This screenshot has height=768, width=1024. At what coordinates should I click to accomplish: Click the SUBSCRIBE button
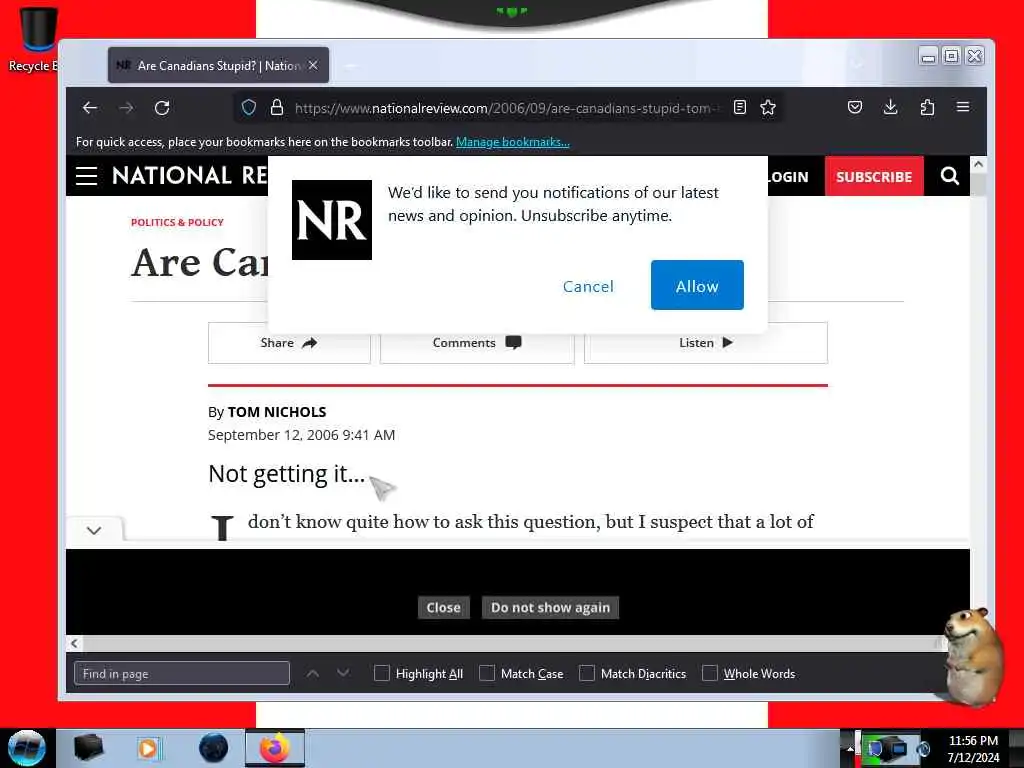click(874, 176)
